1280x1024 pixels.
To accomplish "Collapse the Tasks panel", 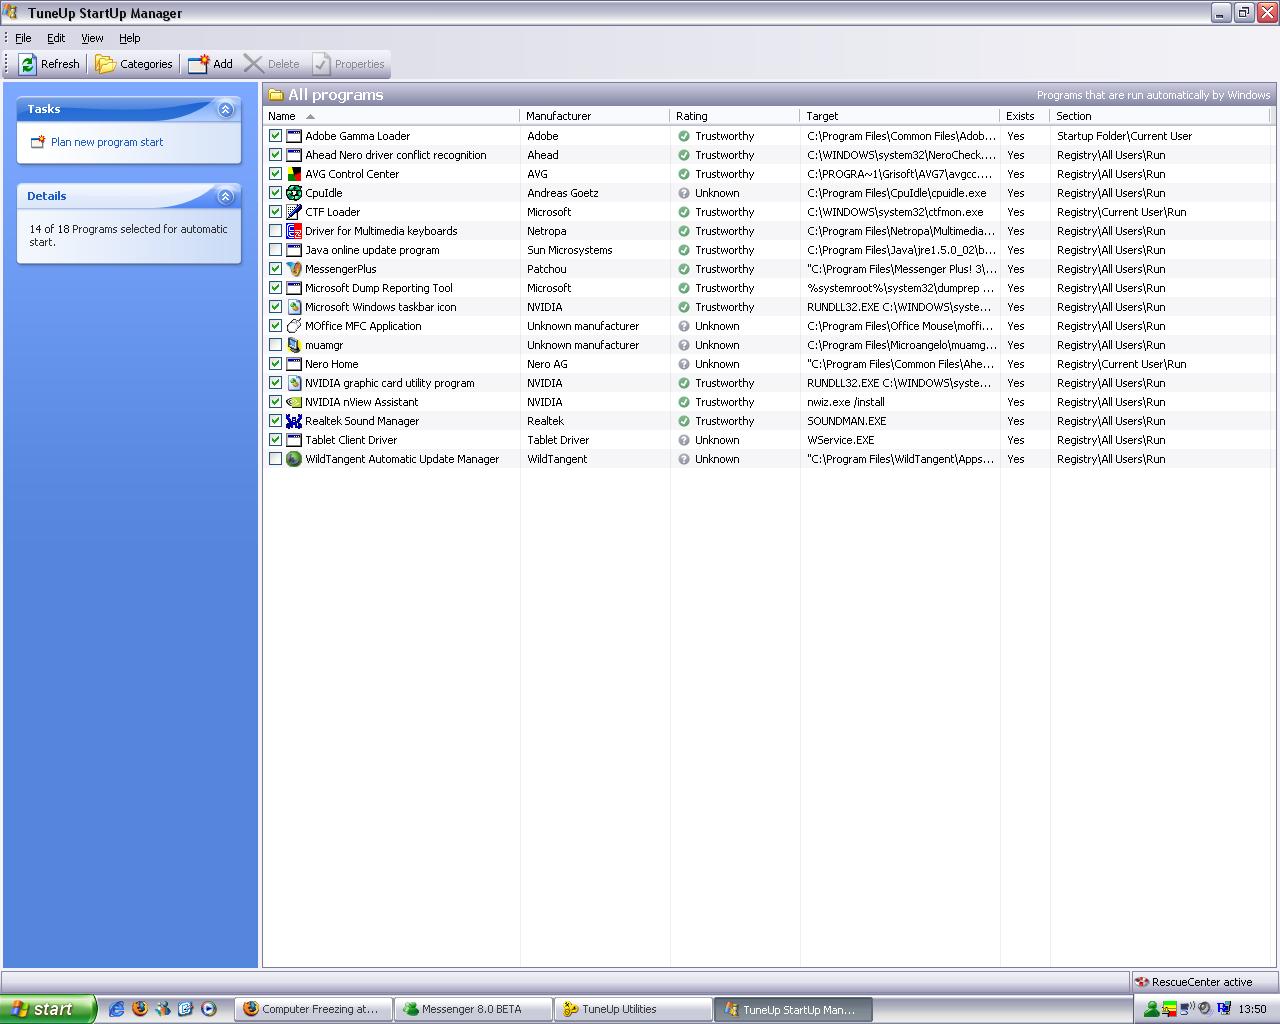I will coord(226,110).
